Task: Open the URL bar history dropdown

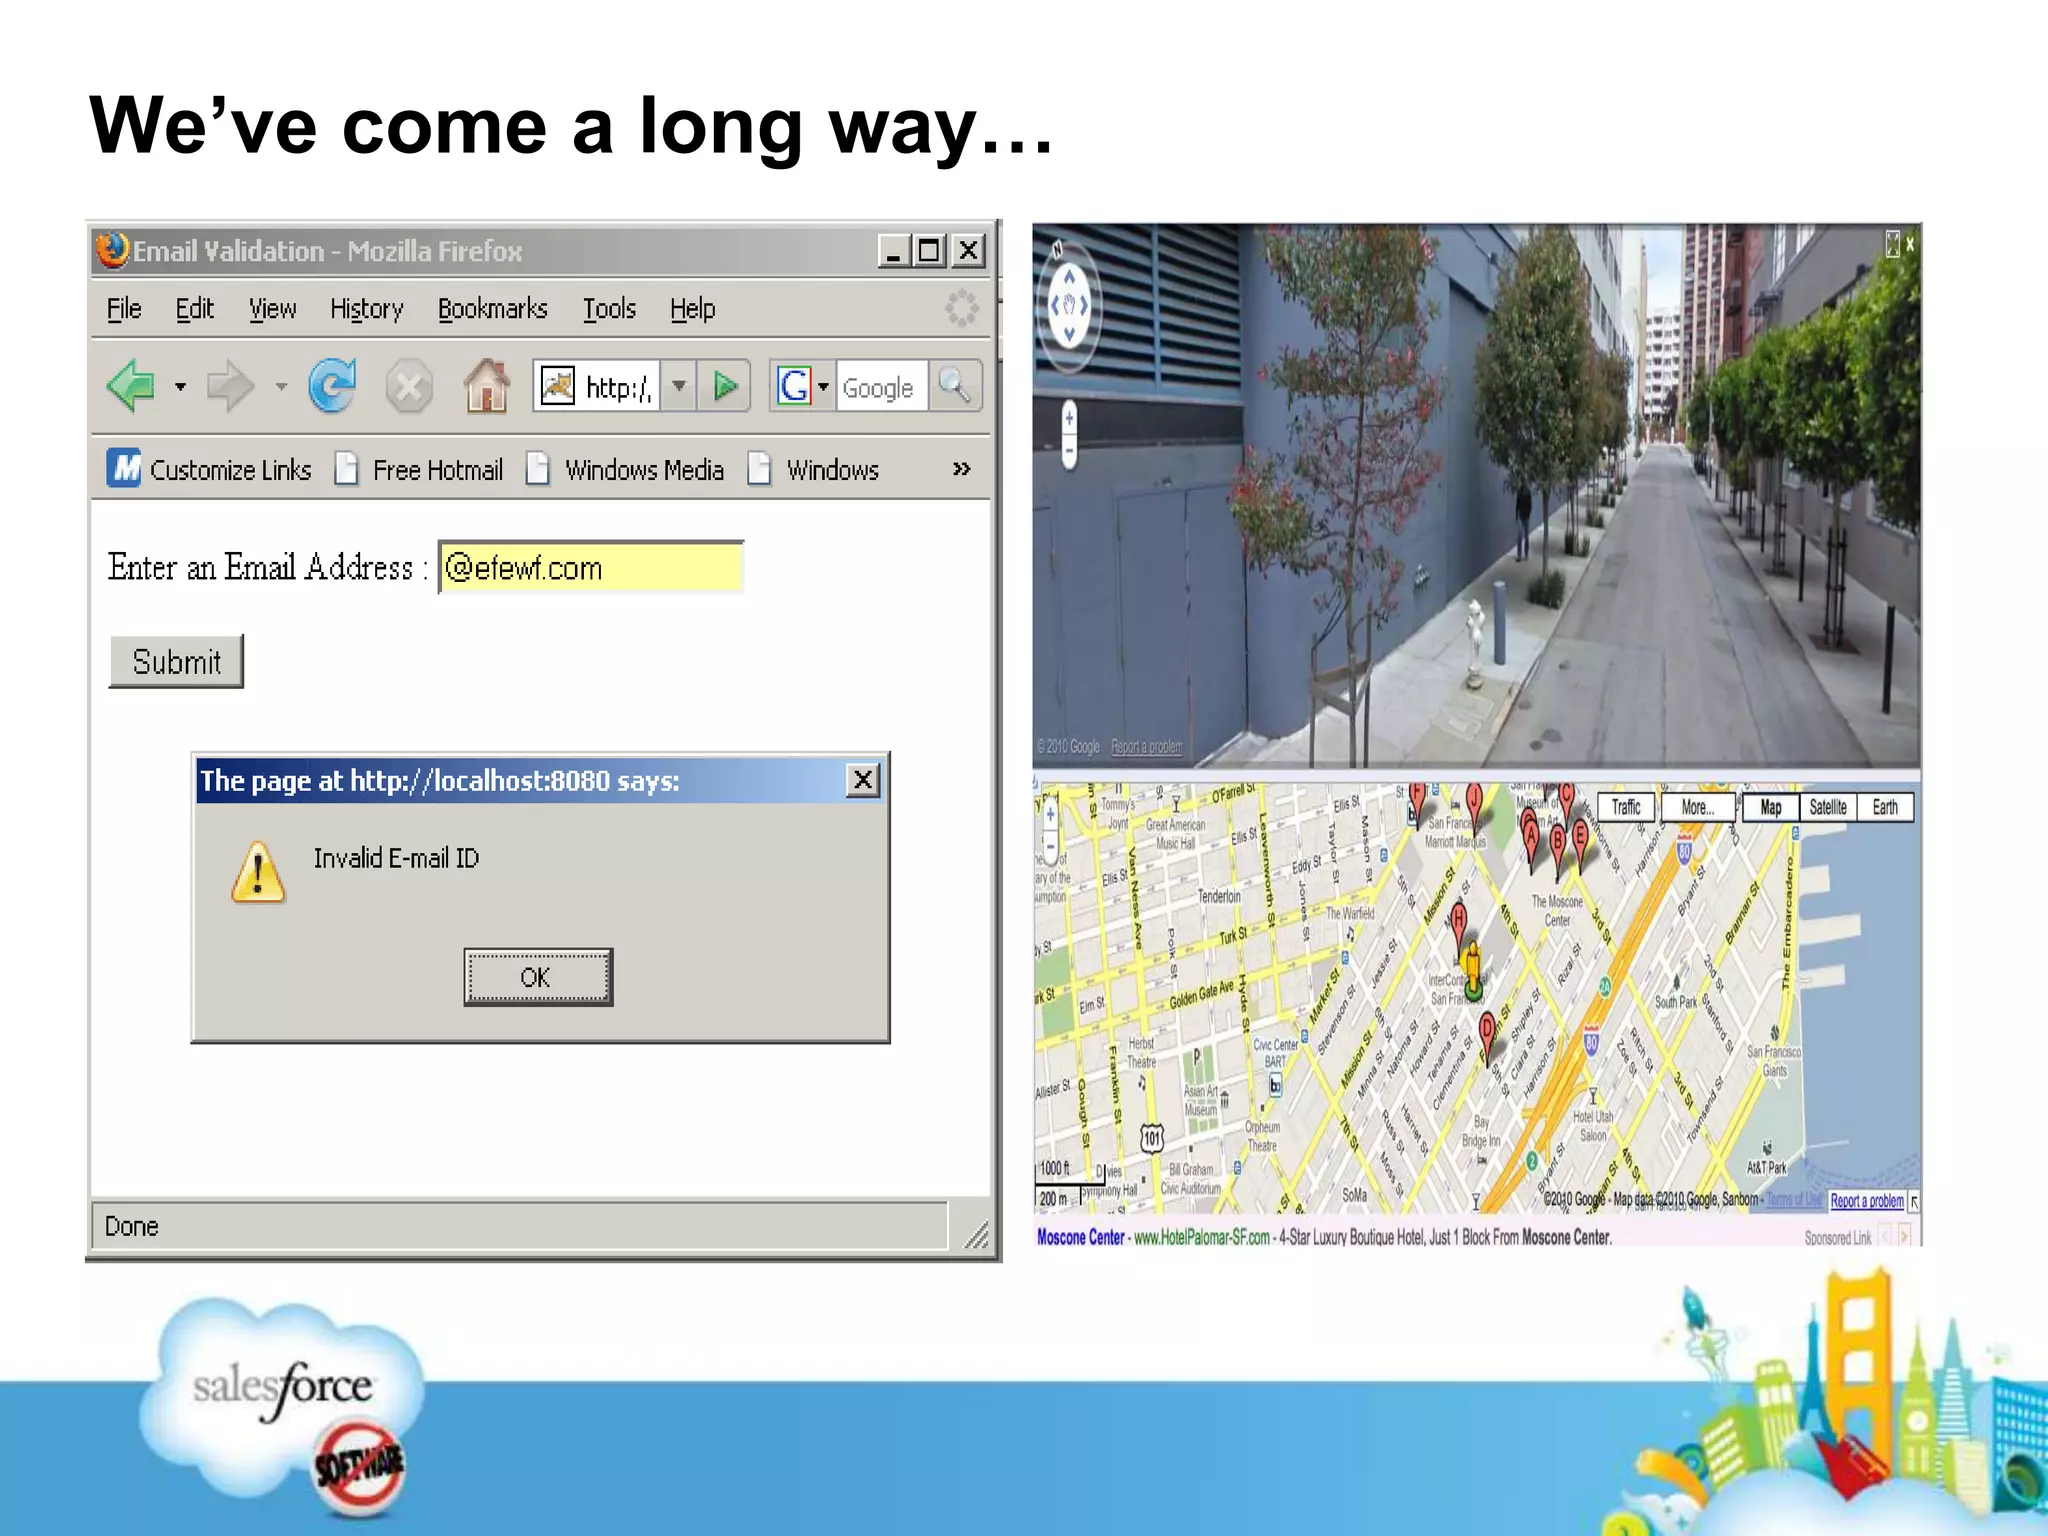Action: [x=679, y=386]
